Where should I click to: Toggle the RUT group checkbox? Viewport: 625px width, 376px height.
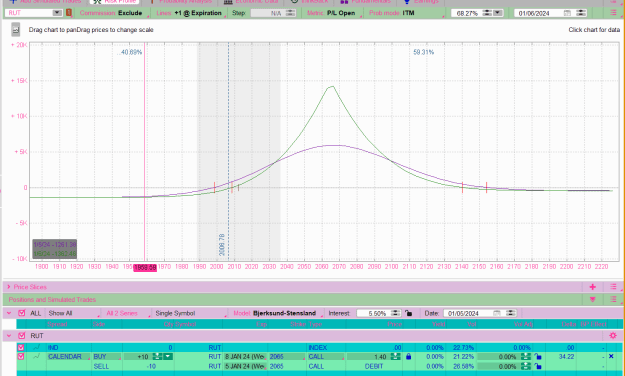coord(22,335)
